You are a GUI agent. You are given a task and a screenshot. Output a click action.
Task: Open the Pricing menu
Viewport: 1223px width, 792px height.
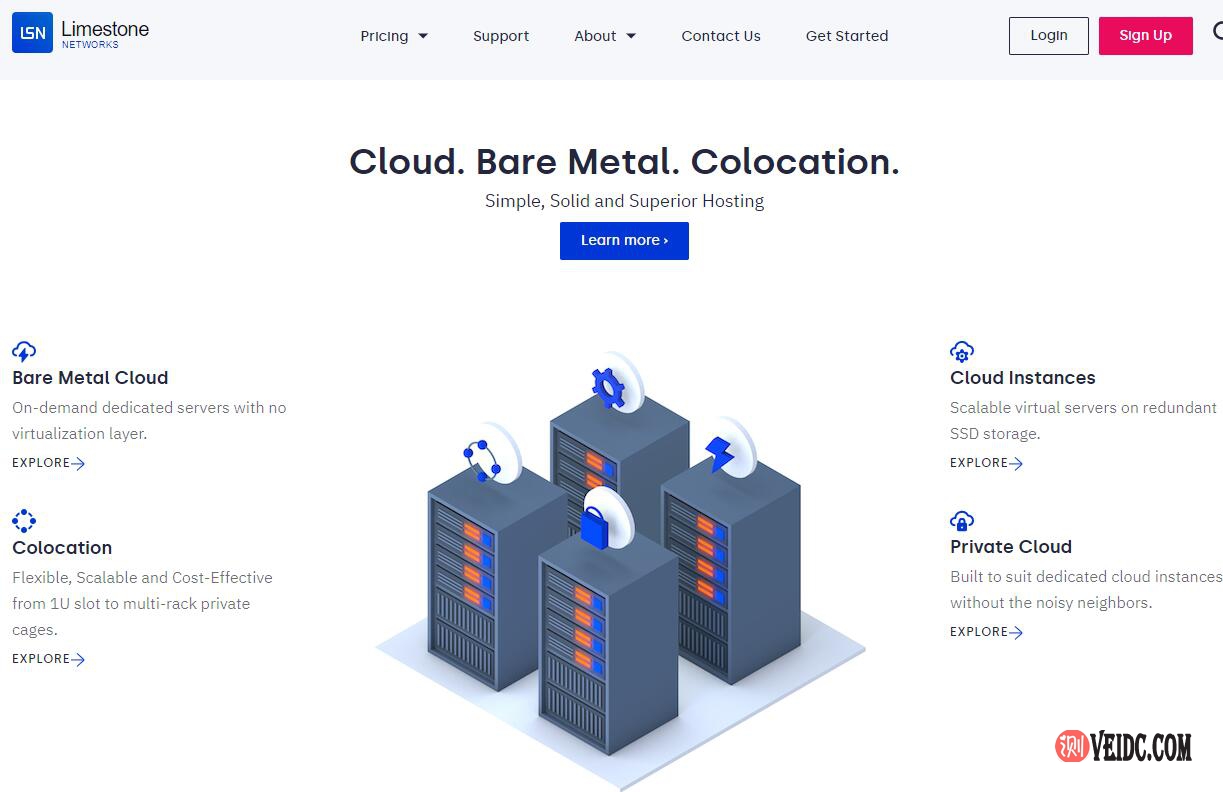tap(394, 36)
